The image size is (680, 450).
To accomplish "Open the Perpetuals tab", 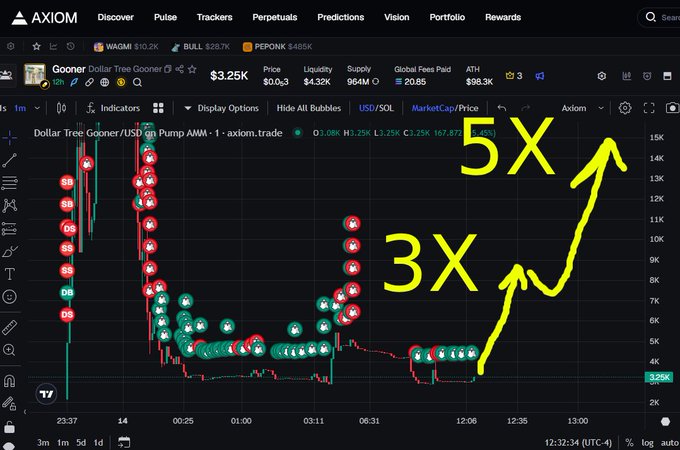I will coord(275,17).
